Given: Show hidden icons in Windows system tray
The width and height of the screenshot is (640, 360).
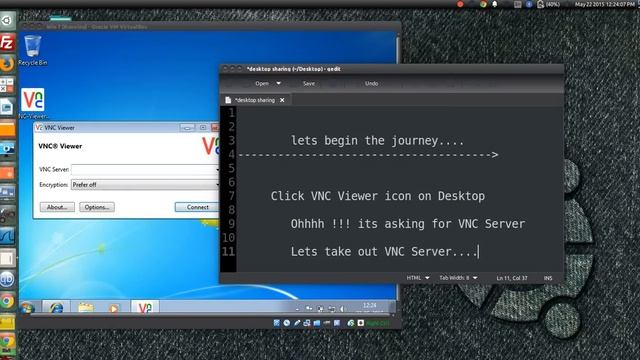Looking at the screenshot, I should tap(298, 309).
